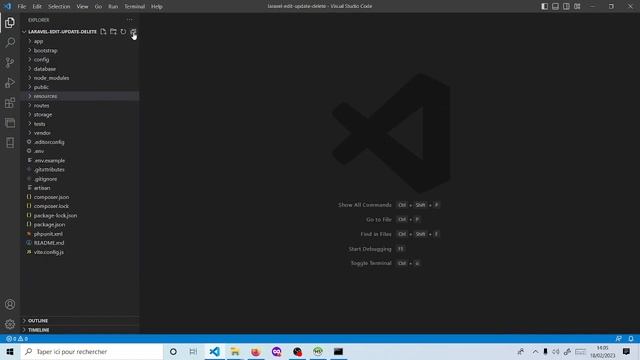
Task: Open Explorer views and more actions menu
Action: tap(129, 20)
